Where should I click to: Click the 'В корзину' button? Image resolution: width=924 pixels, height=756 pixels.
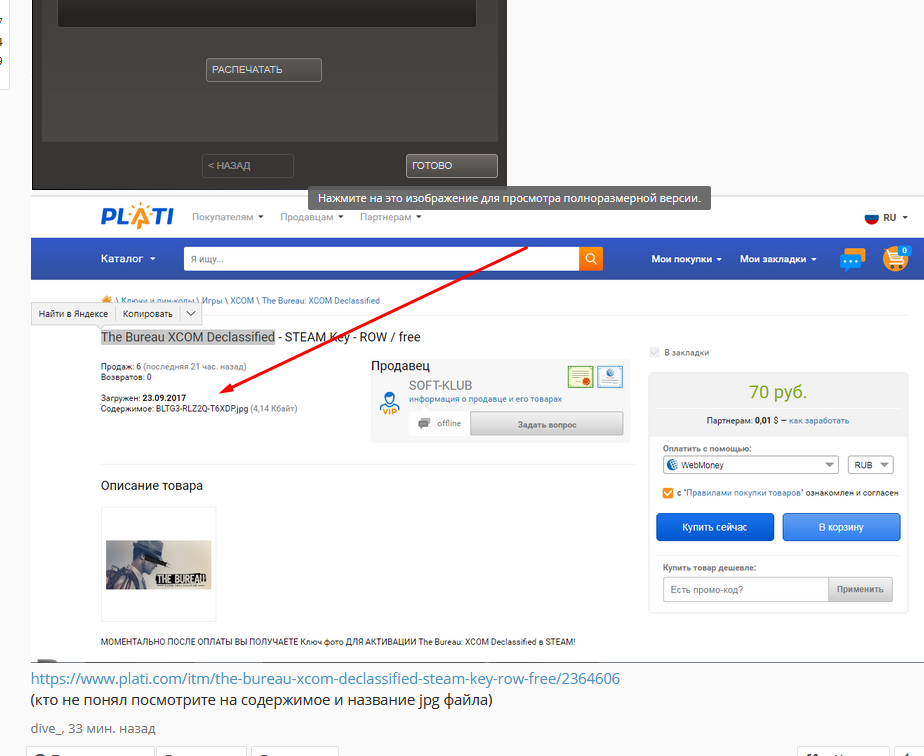(841, 527)
